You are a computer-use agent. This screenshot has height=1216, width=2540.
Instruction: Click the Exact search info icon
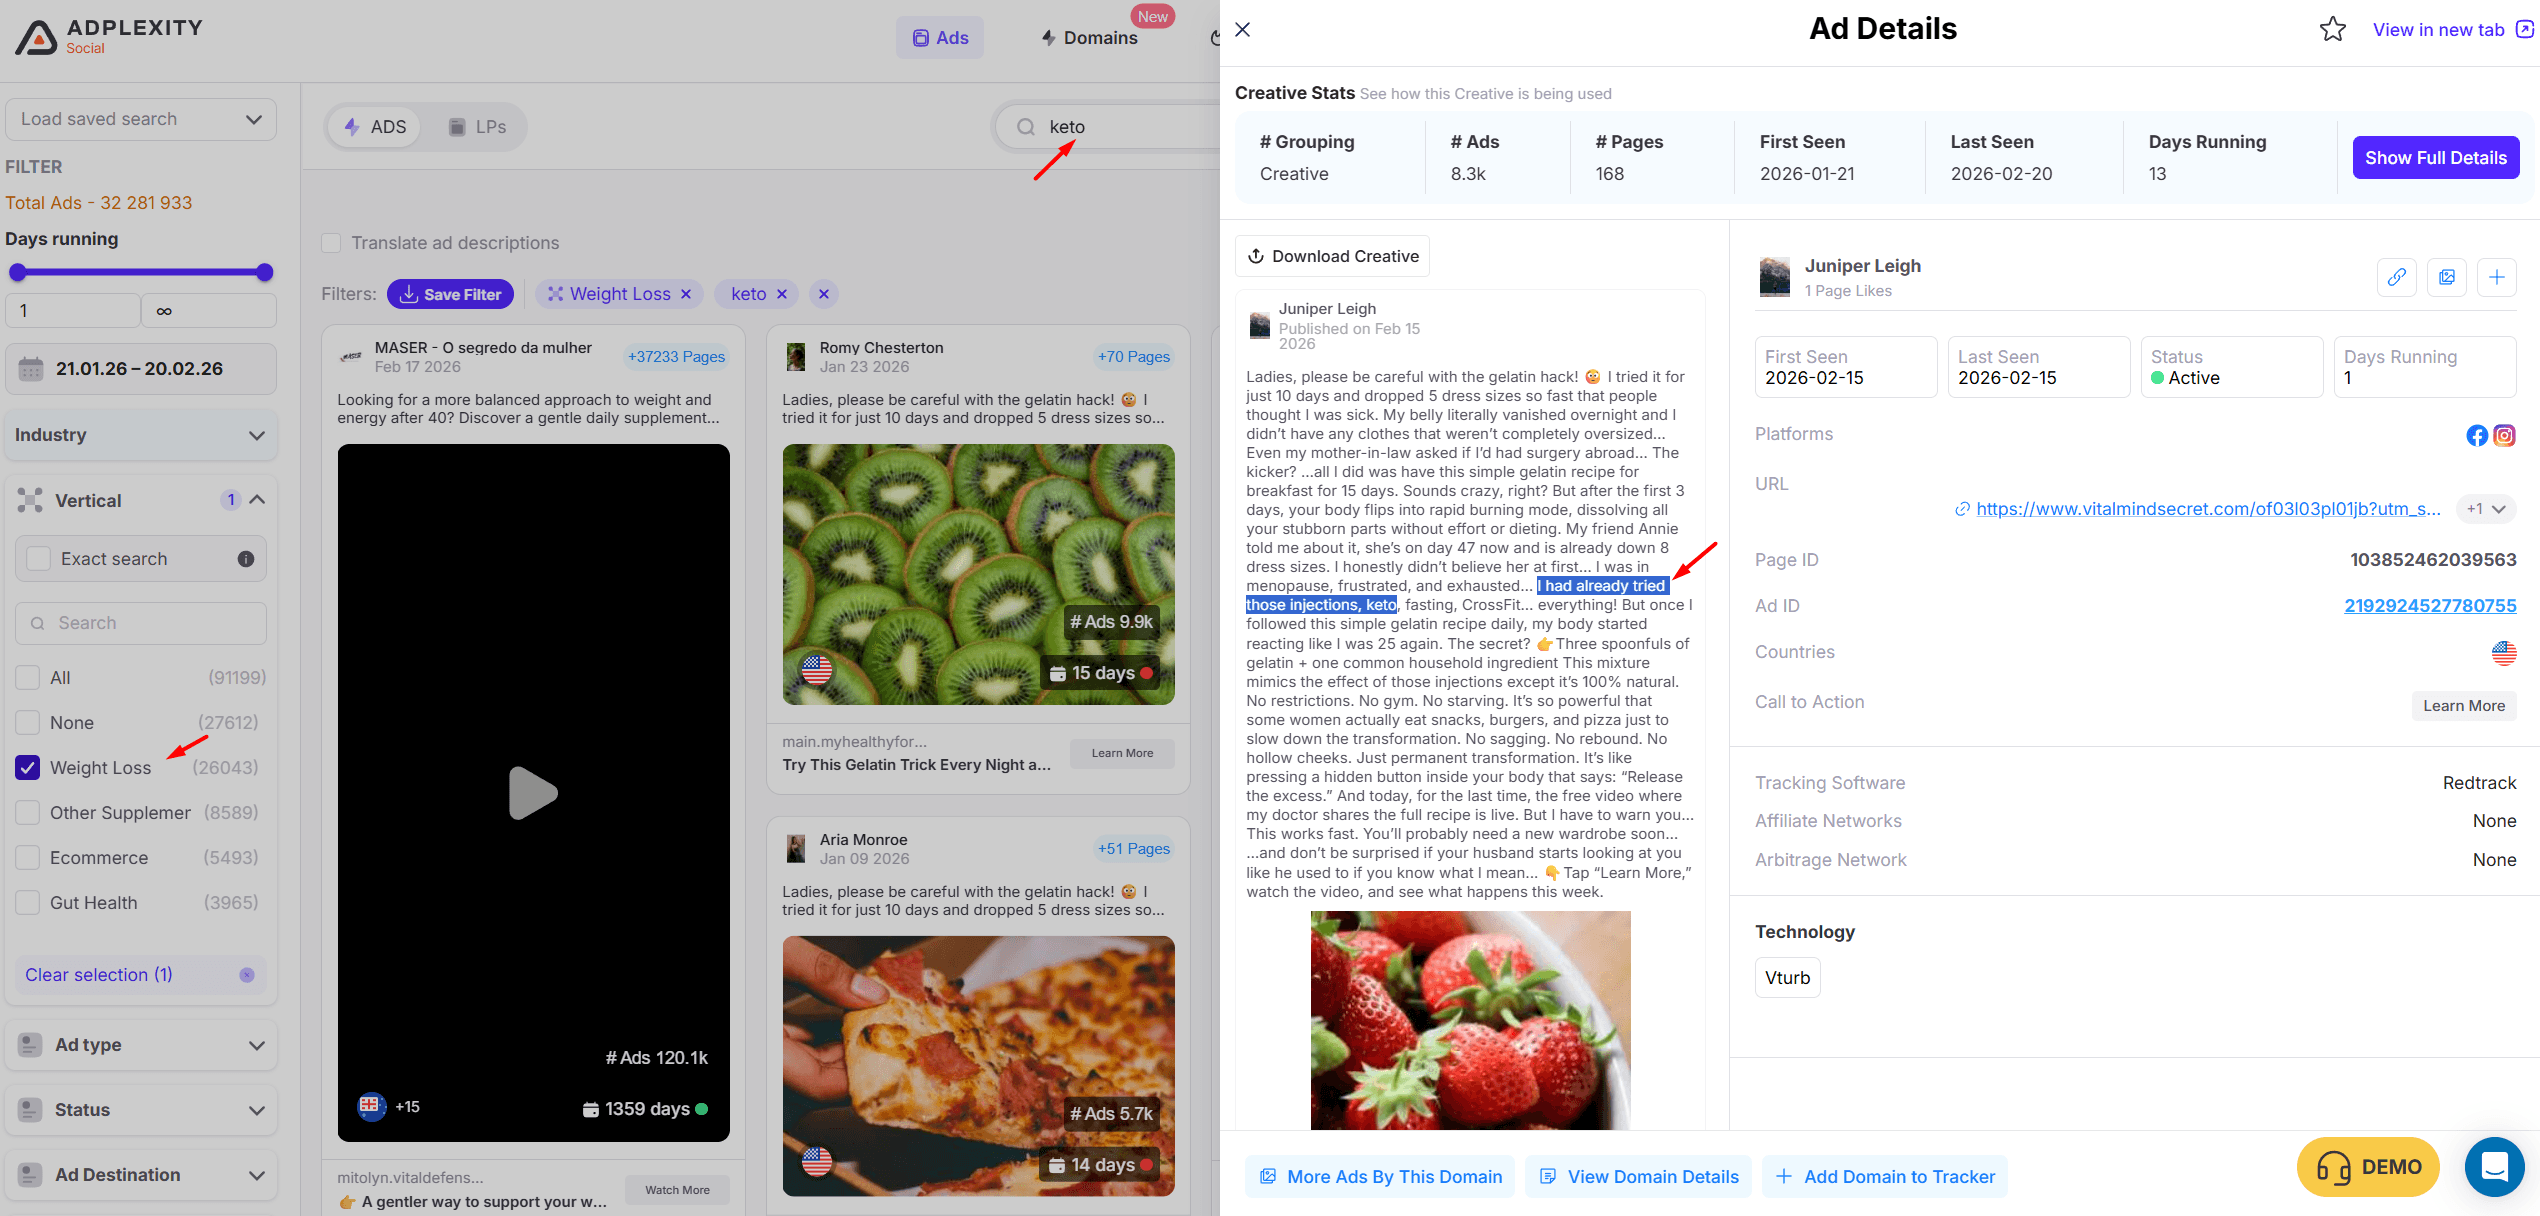coord(245,559)
